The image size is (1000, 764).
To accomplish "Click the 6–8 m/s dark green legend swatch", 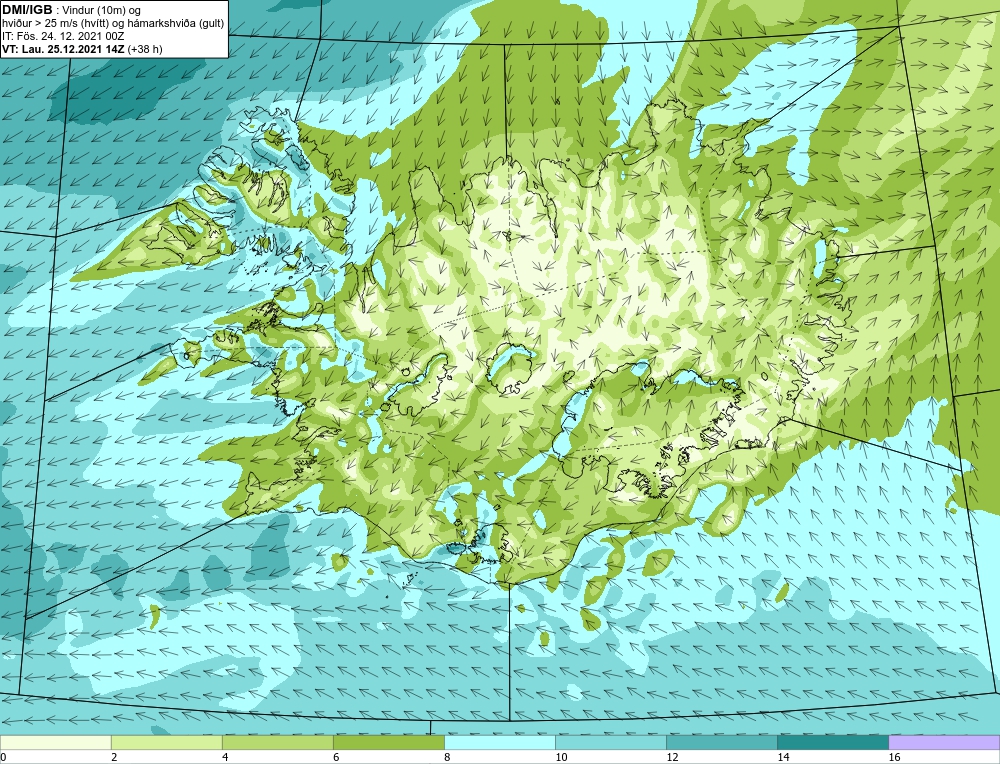I will pyautogui.click(x=388, y=742).
